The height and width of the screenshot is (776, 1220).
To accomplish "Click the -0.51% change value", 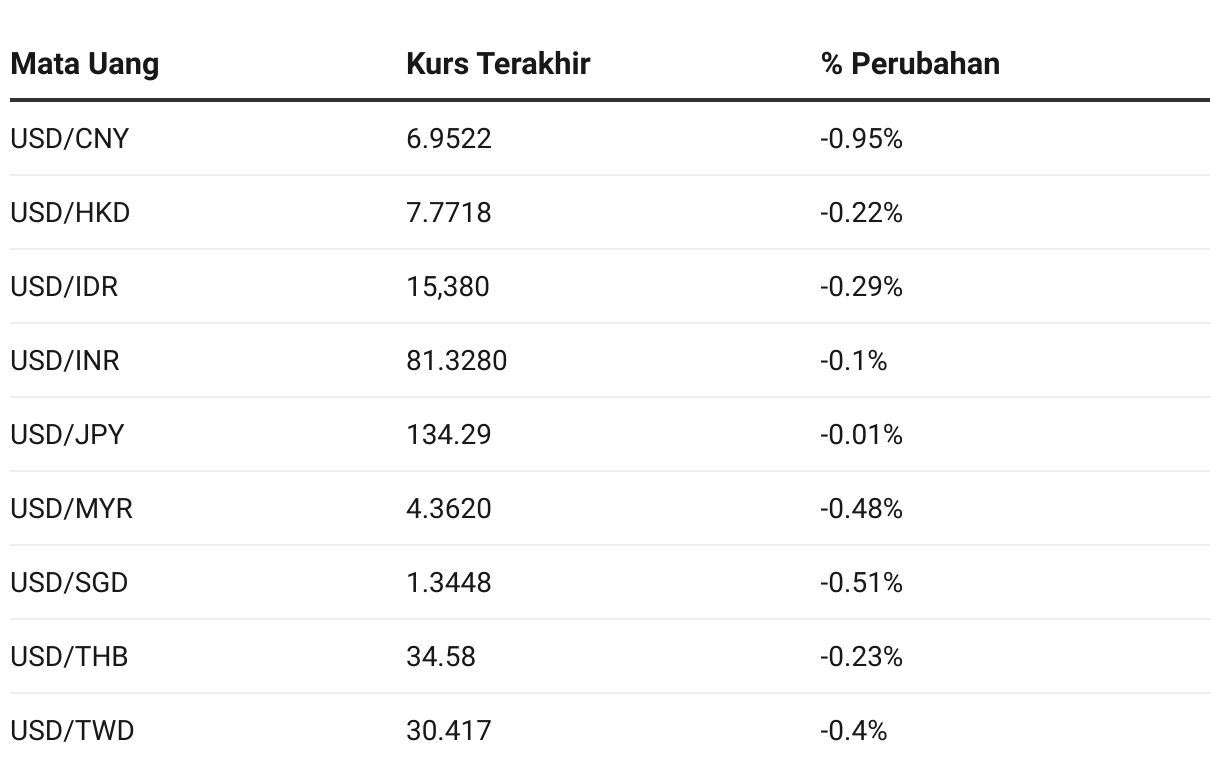I will [x=861, y=582].
